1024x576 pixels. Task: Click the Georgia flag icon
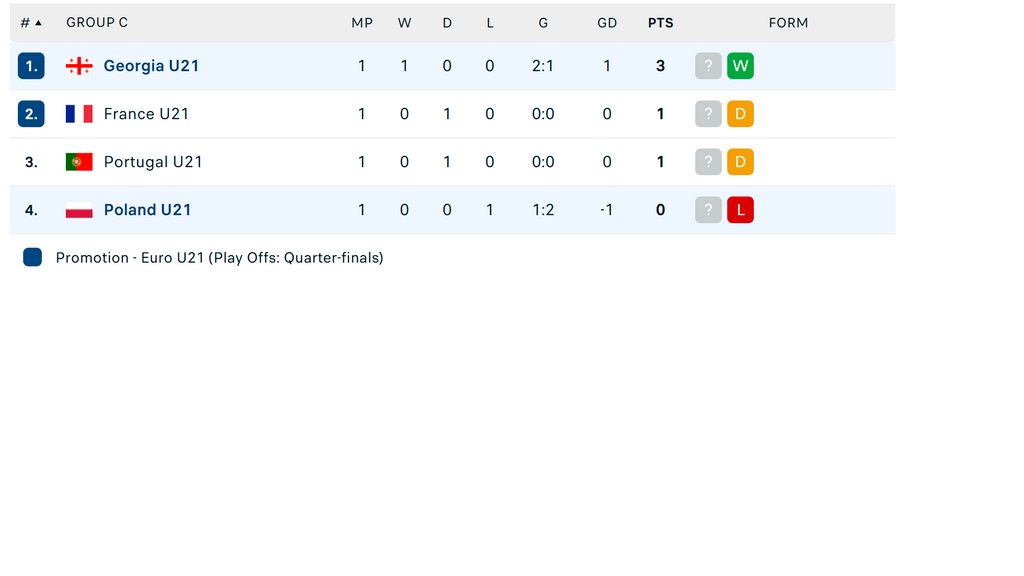tap(79, 66)
